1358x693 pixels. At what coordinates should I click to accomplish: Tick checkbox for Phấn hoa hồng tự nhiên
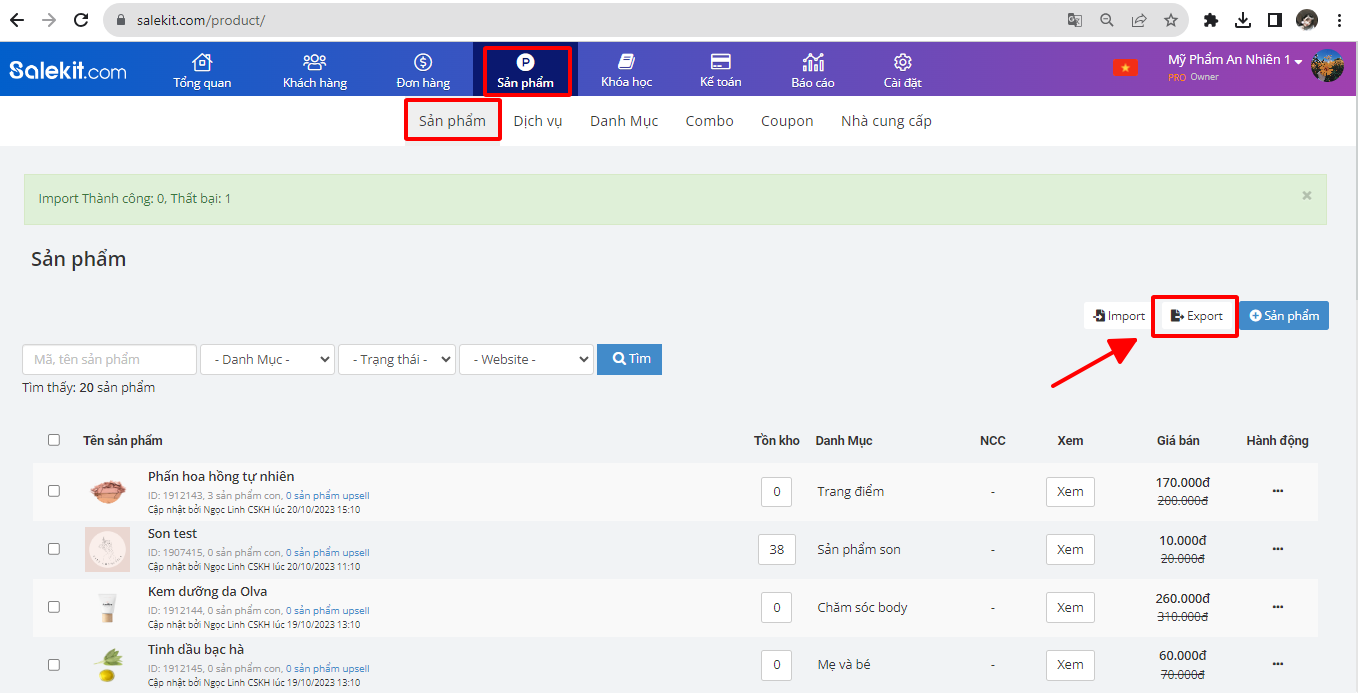click(54, 491)
